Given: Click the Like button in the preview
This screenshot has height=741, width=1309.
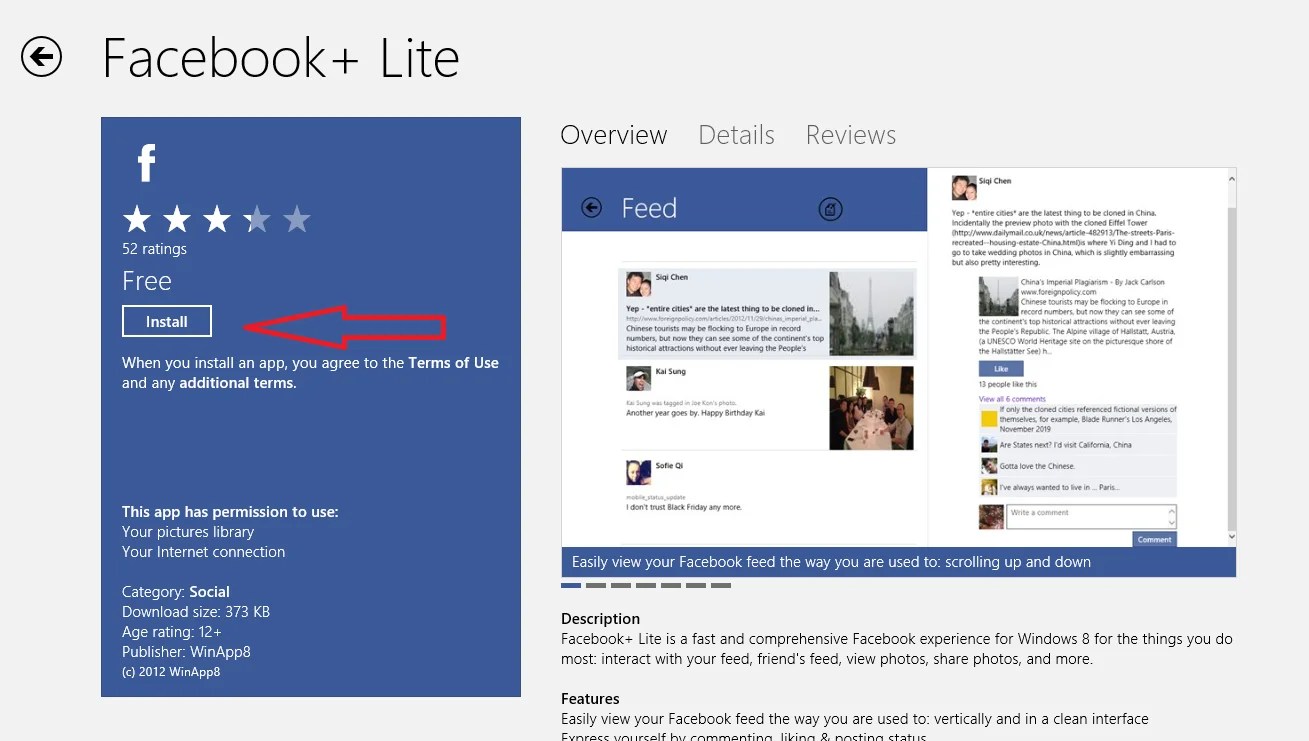Looking at the screenshot, I should pos(1001,368).
